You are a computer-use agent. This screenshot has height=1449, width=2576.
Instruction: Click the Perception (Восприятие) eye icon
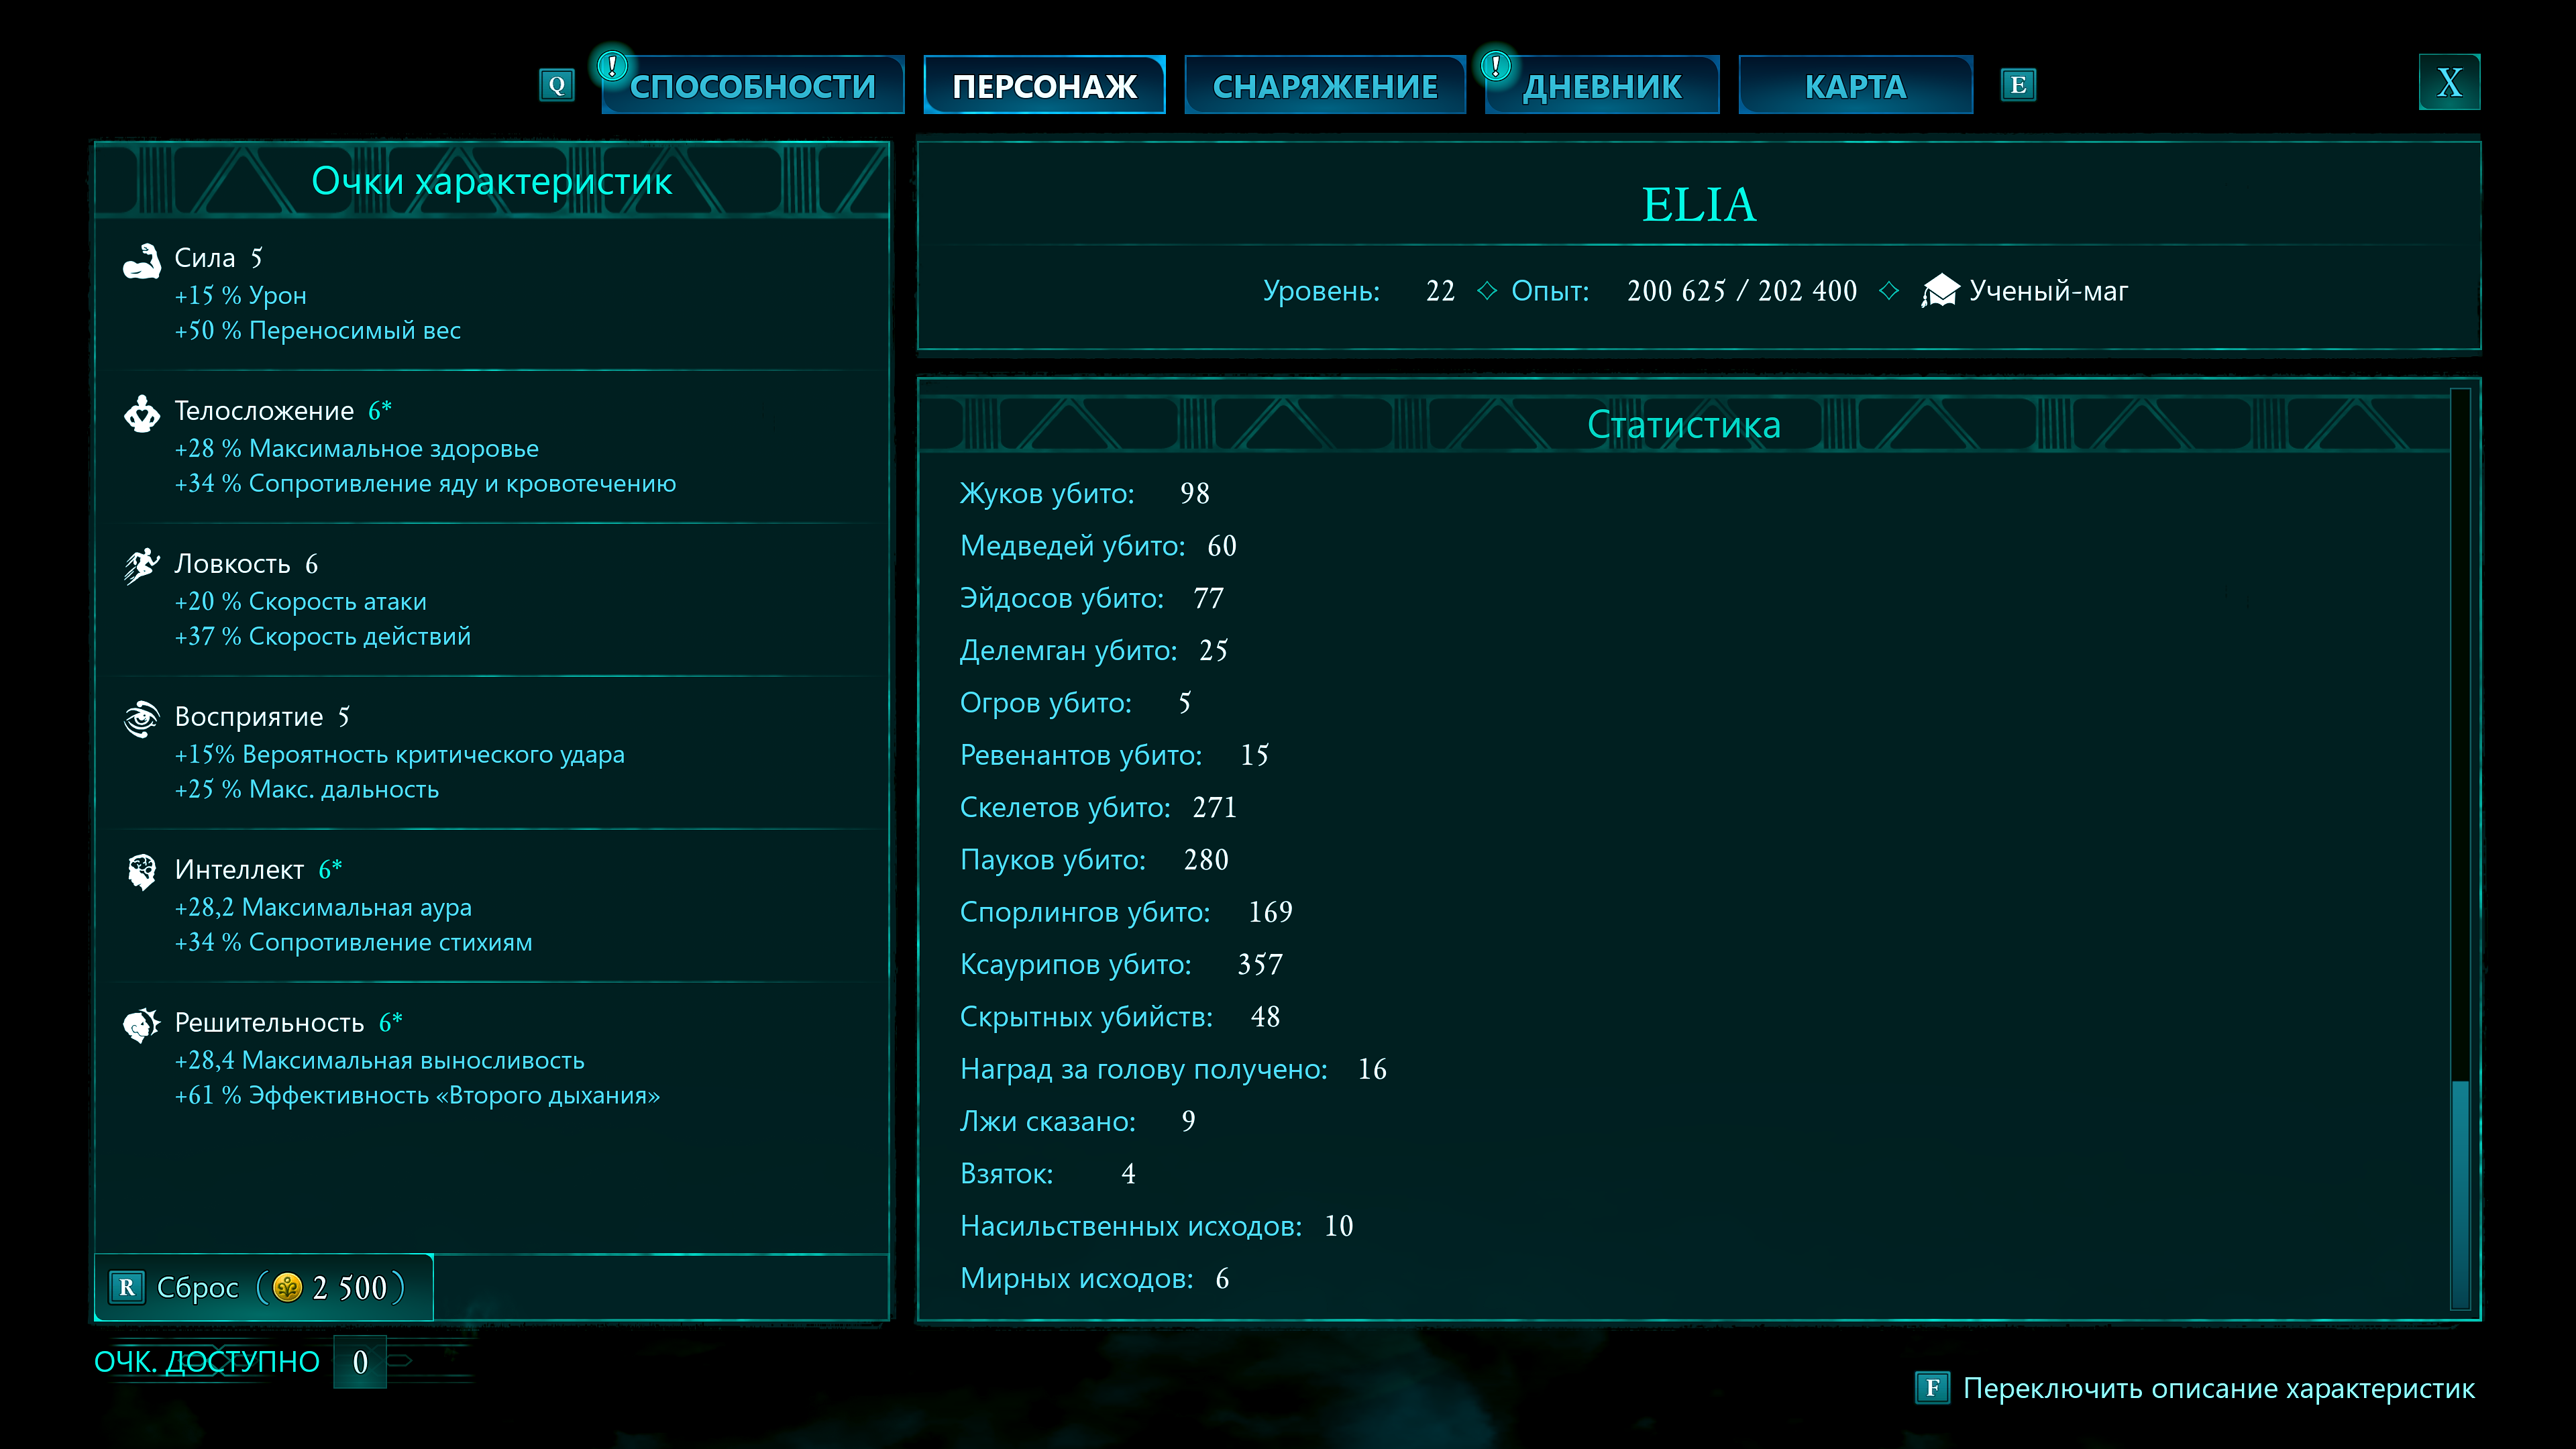coord(141,718)
